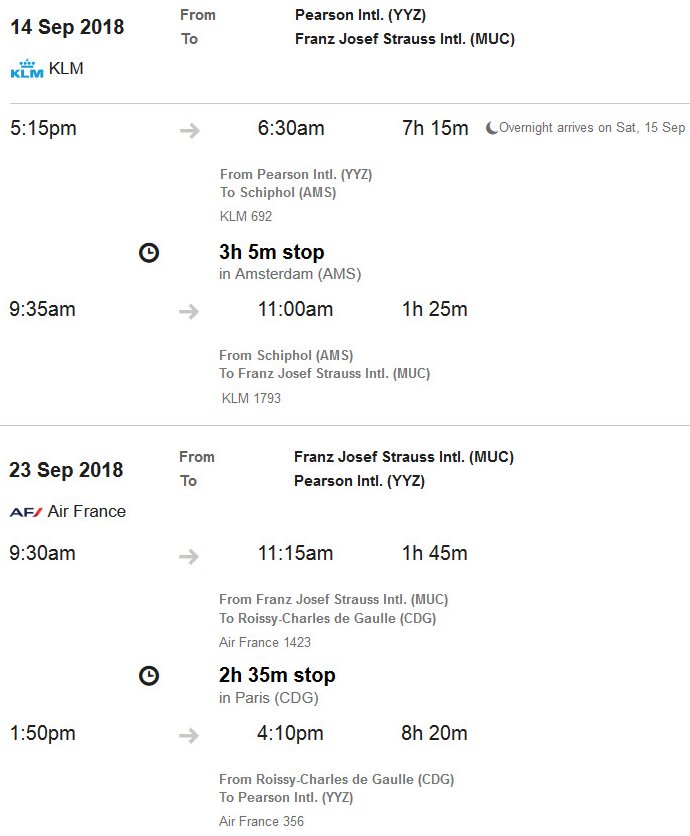
Task: Click the Air France 1423 flight number
Action: [x=265, y=642]
